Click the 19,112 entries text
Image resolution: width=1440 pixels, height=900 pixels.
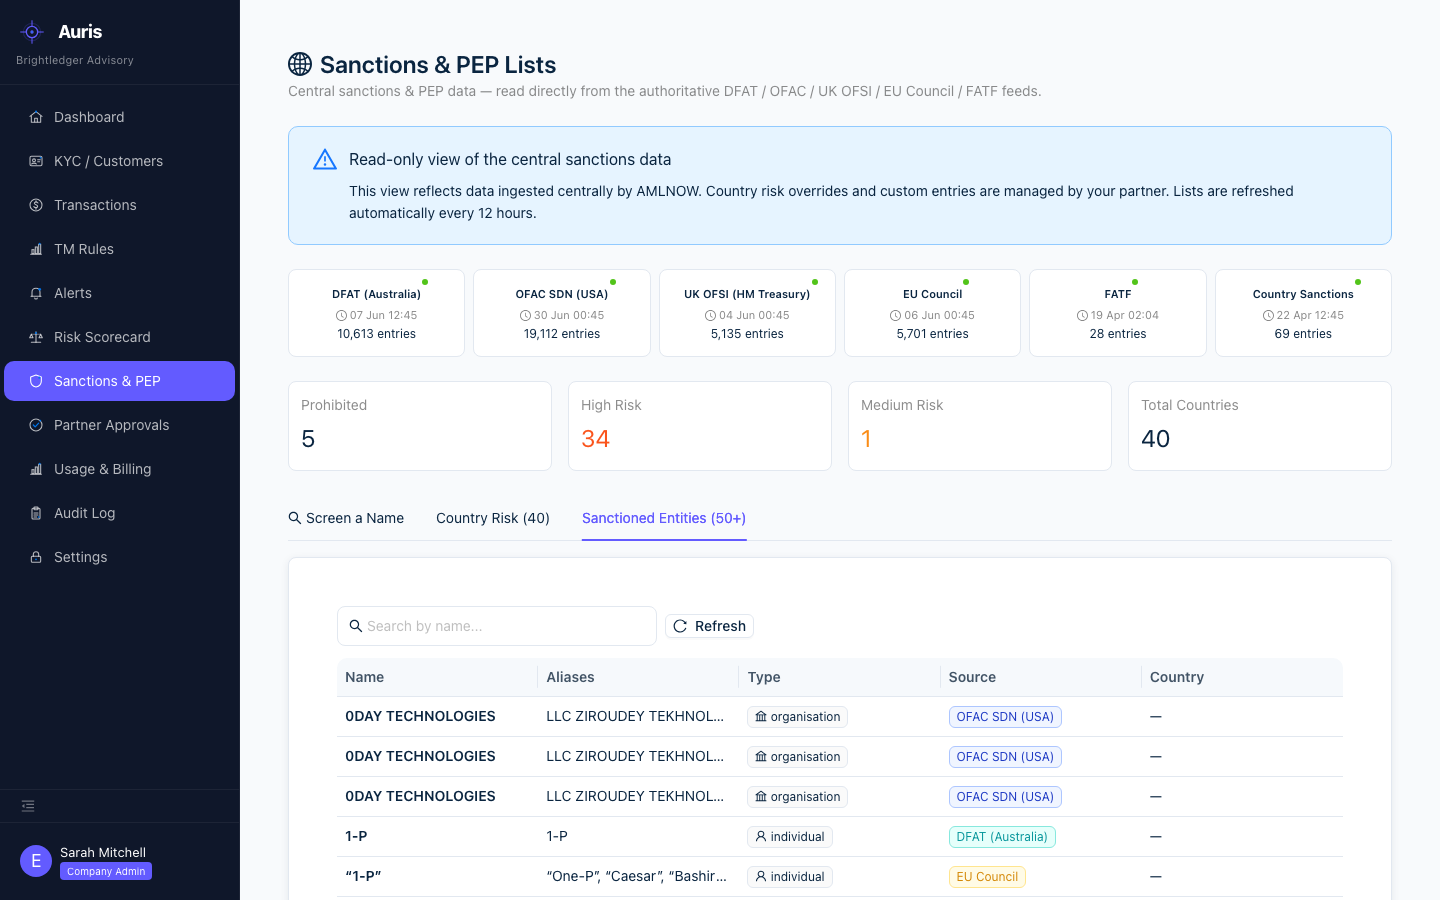[x=562, y=334]
